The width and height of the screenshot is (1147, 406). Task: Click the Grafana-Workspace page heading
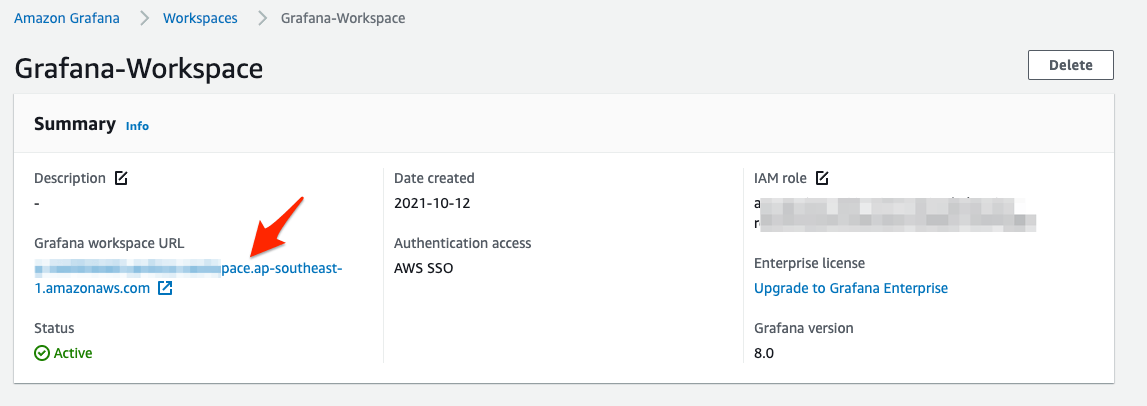[x=139, y=68]
